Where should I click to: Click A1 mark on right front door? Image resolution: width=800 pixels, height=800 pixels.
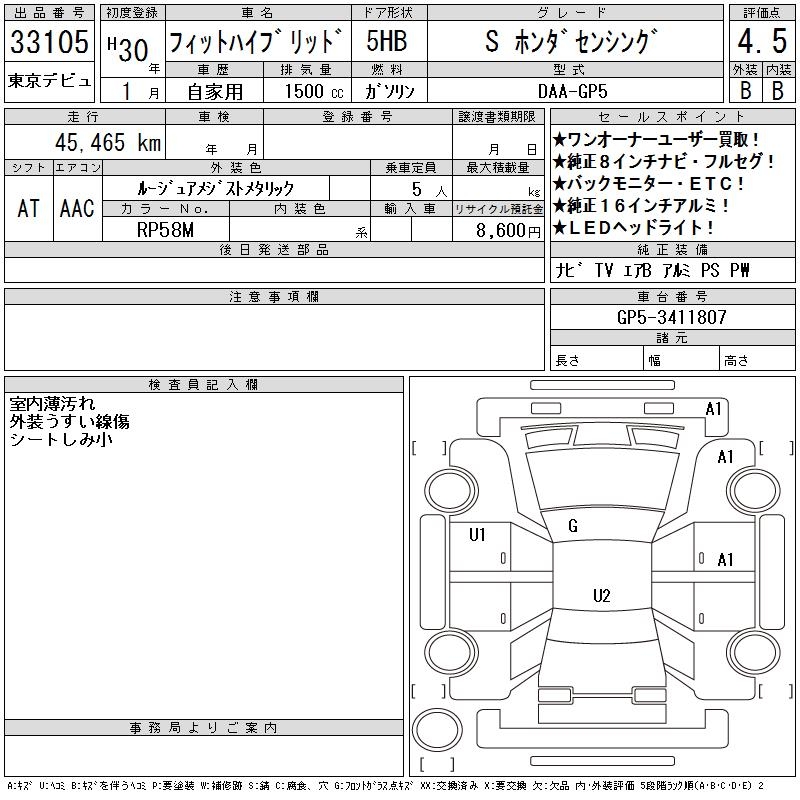coord(725,560)
